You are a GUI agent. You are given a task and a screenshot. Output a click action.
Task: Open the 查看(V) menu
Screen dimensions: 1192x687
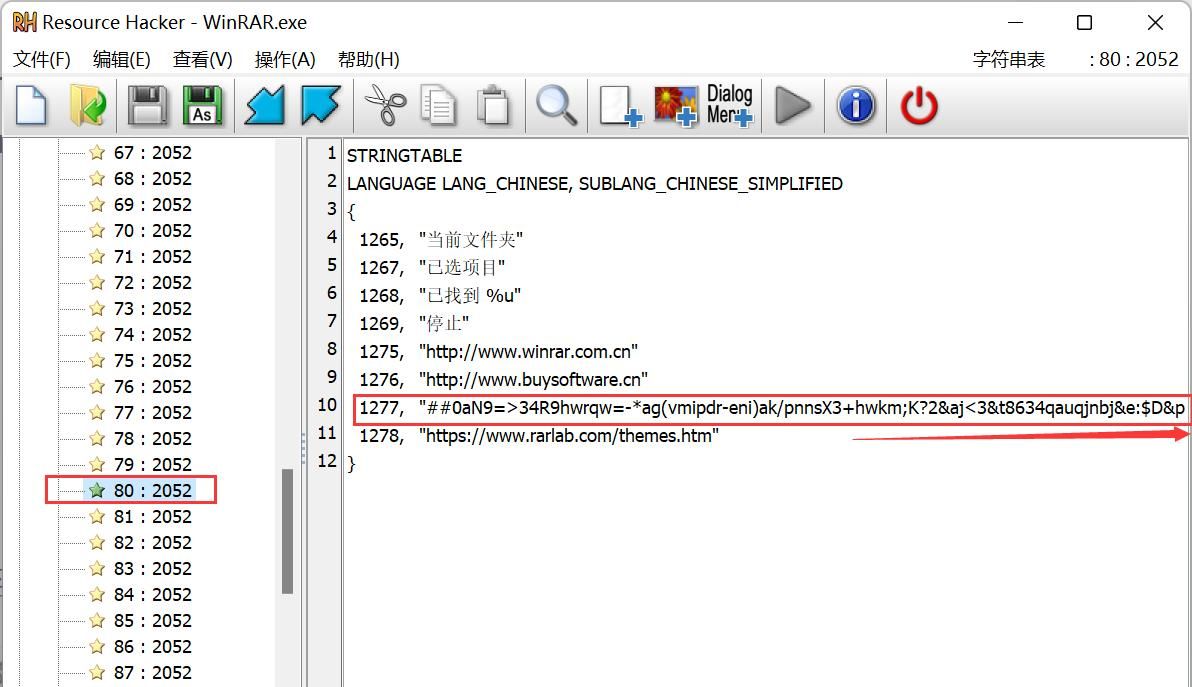(x=202, y=59)
